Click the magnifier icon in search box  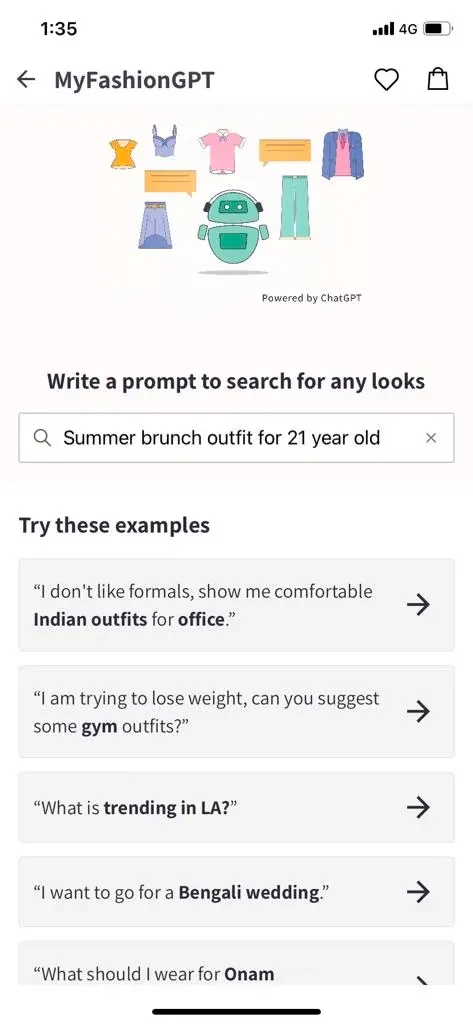click(x=42, y=438)
